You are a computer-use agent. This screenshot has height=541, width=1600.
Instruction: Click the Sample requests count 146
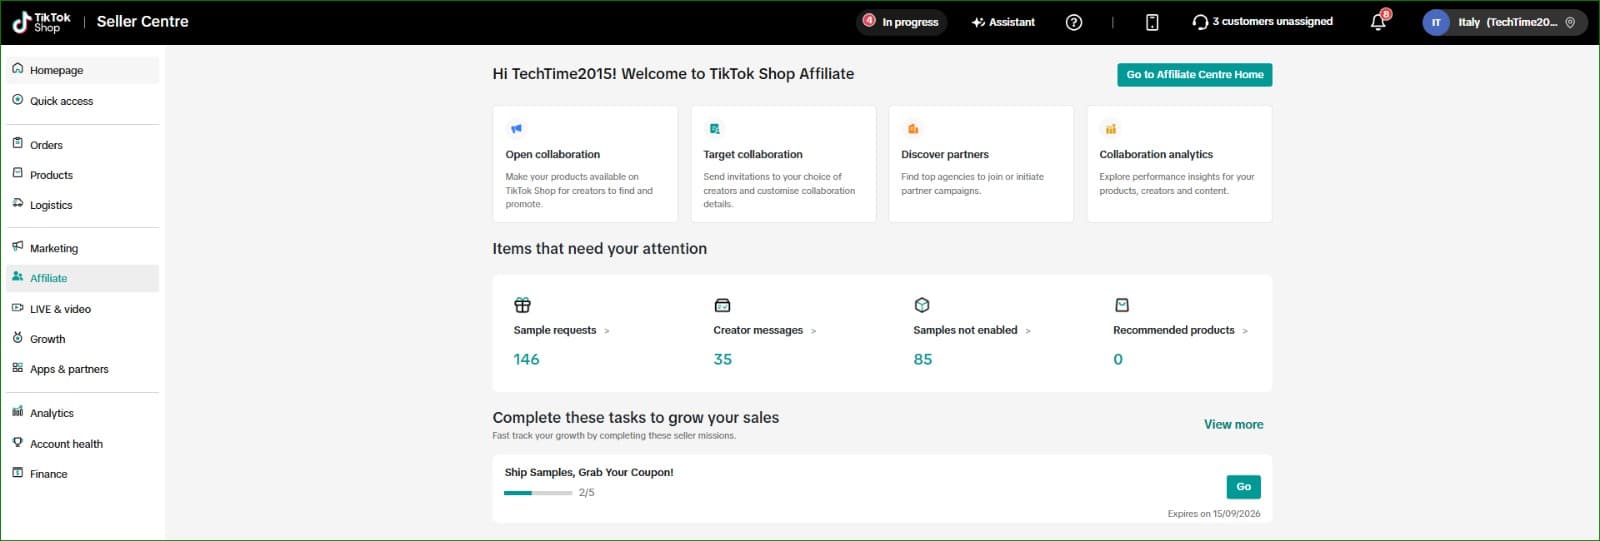(526, 359)
